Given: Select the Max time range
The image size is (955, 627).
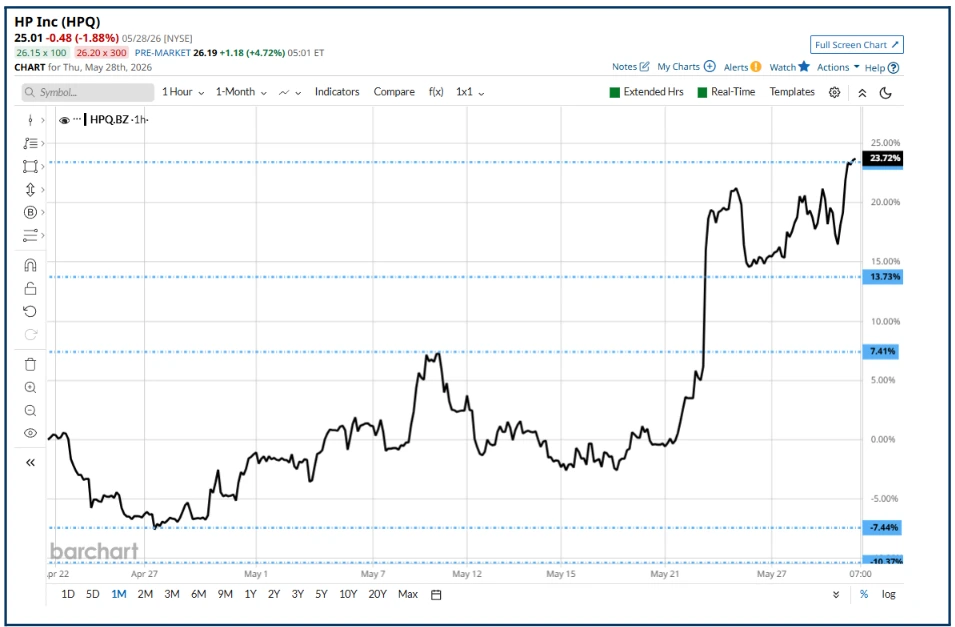Looking at the screenshot, I should coord(408,594).
